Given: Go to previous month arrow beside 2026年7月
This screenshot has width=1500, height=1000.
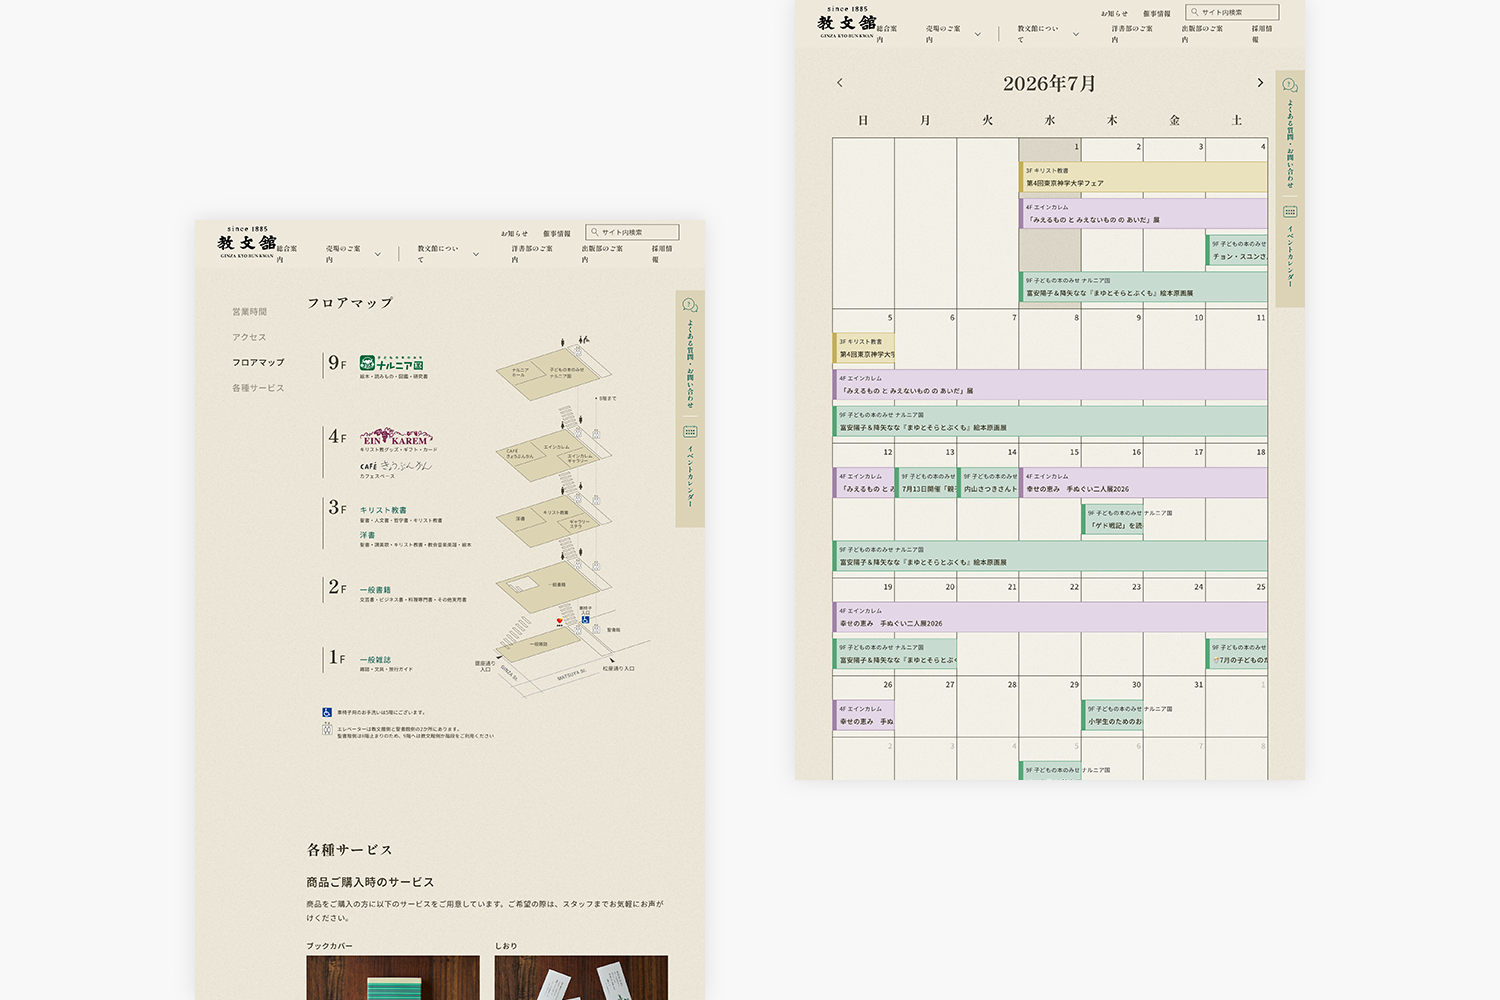Looking at the screenshot, I should (840, 83).
